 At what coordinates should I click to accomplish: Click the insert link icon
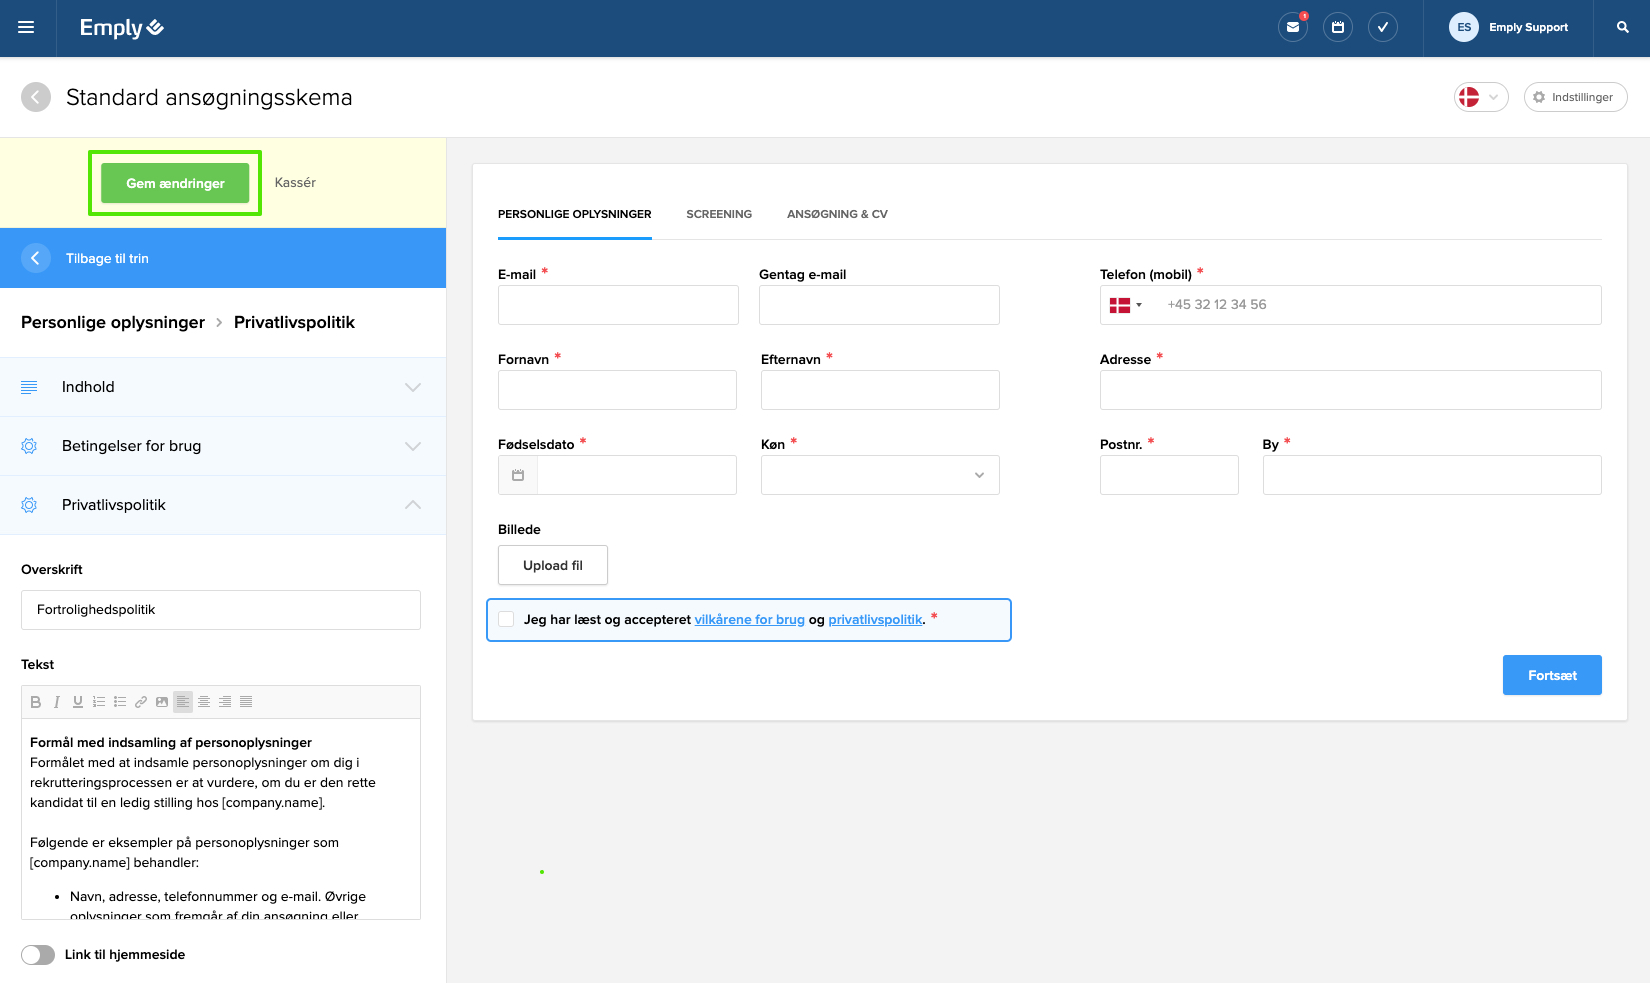(141, 702)
